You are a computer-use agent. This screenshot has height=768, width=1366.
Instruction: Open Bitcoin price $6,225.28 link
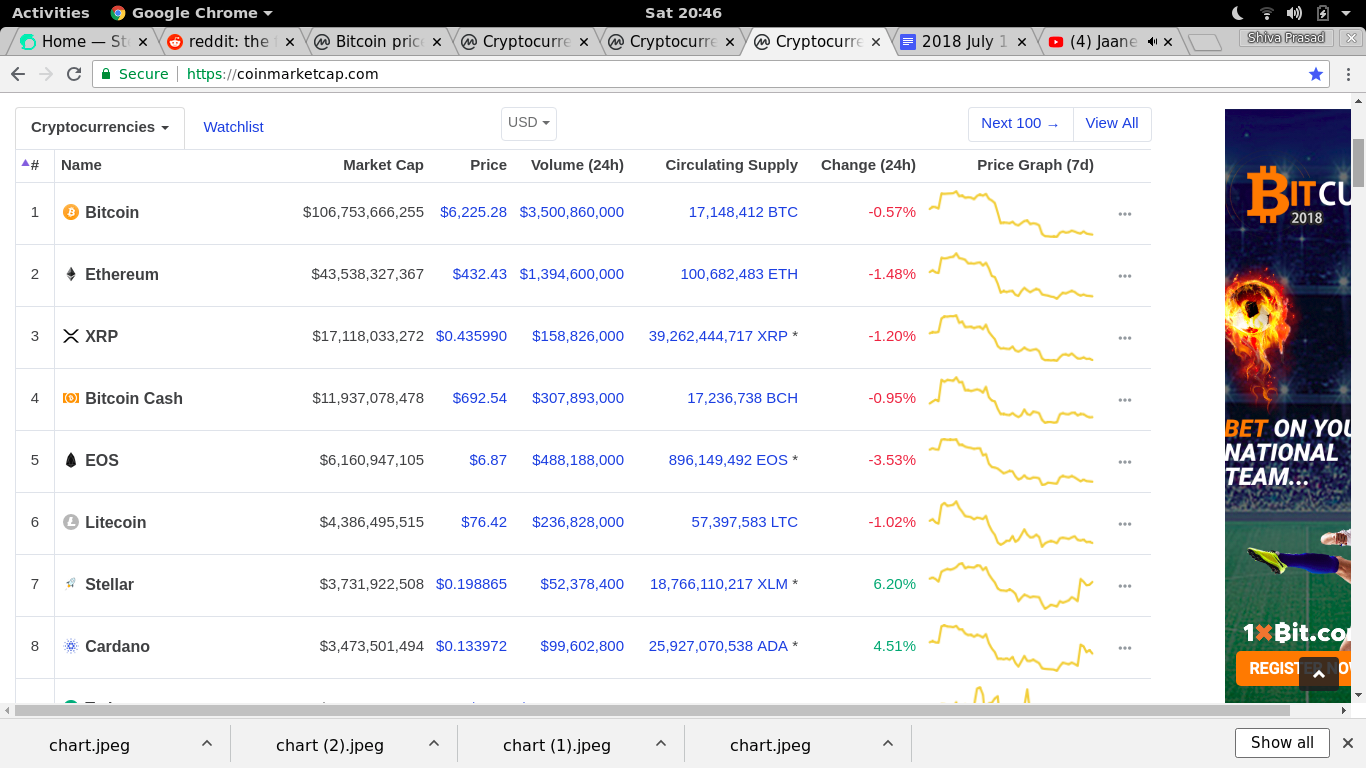tap(473, 212)
